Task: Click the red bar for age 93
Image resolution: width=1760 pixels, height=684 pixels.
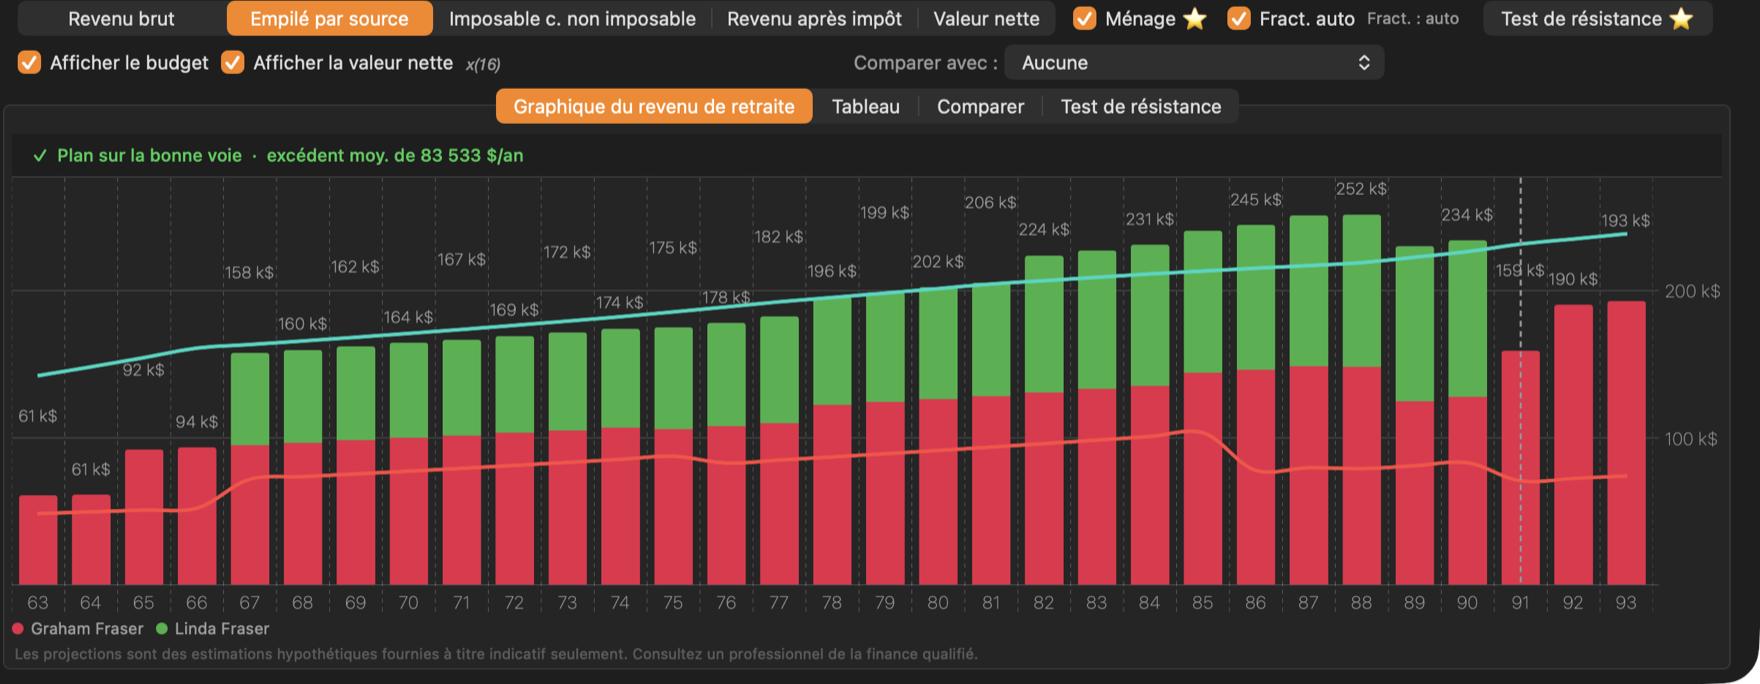Action: click(1626, 442)
